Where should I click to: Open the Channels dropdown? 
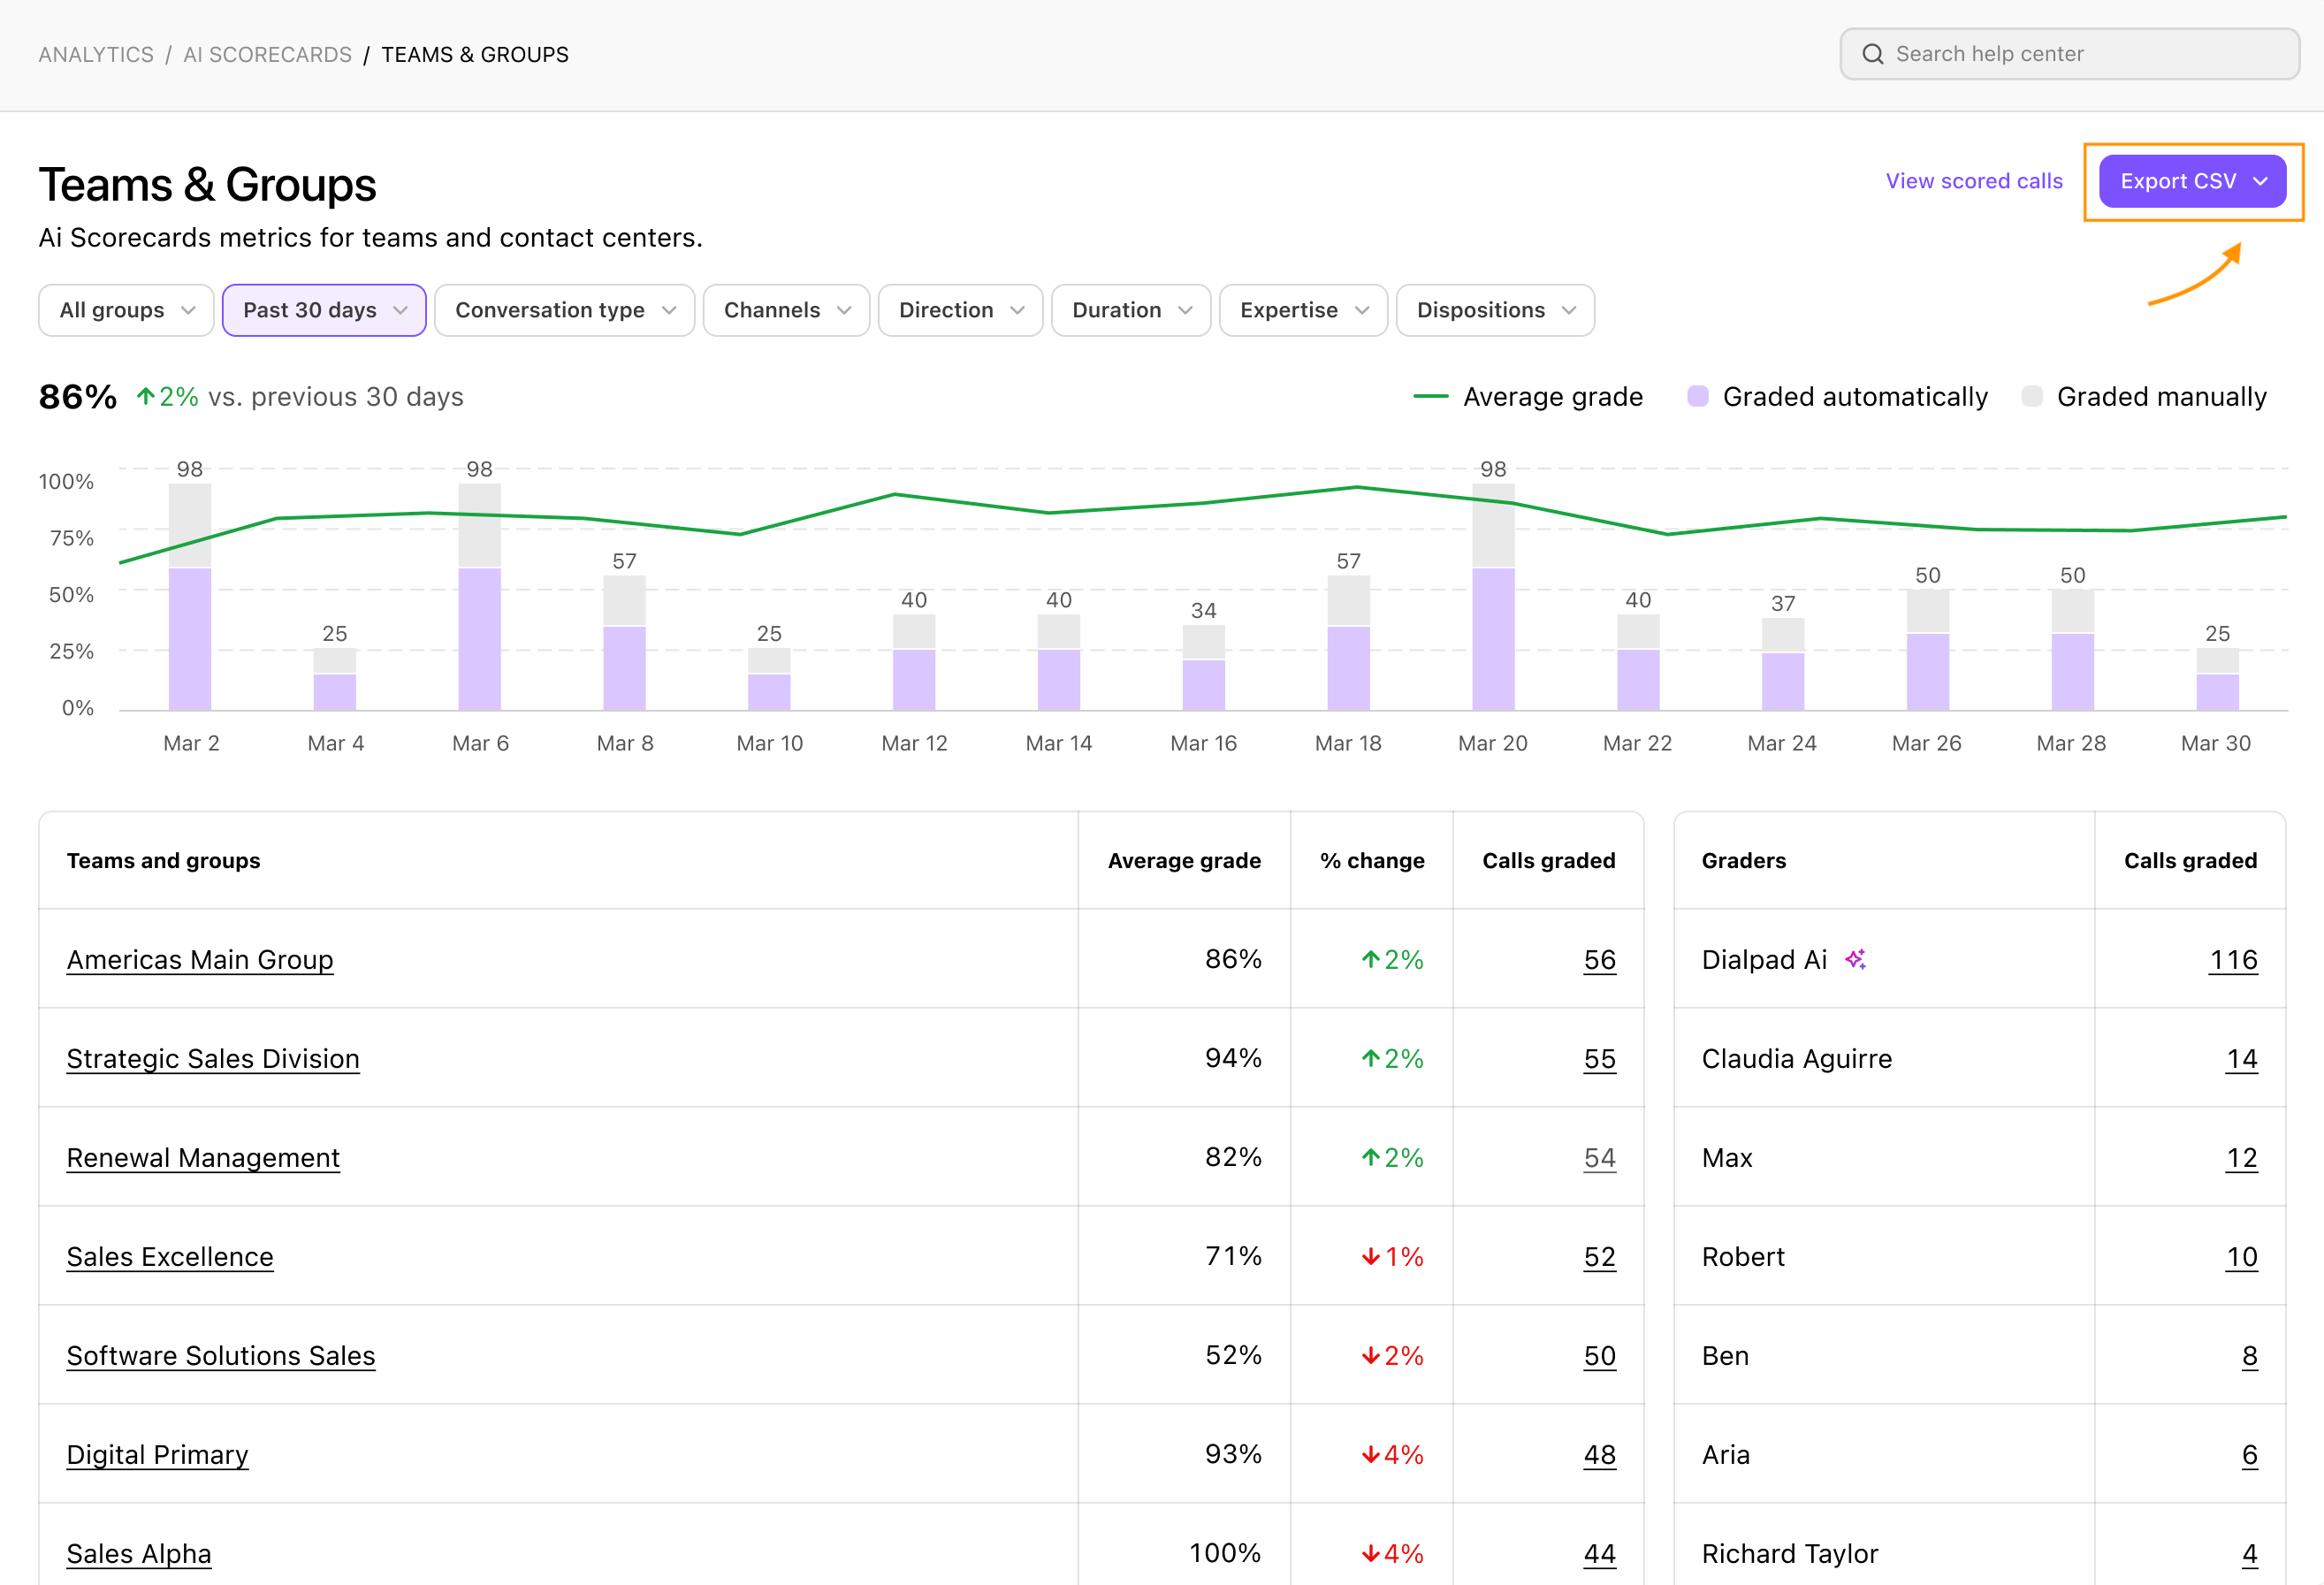(786, 310)
